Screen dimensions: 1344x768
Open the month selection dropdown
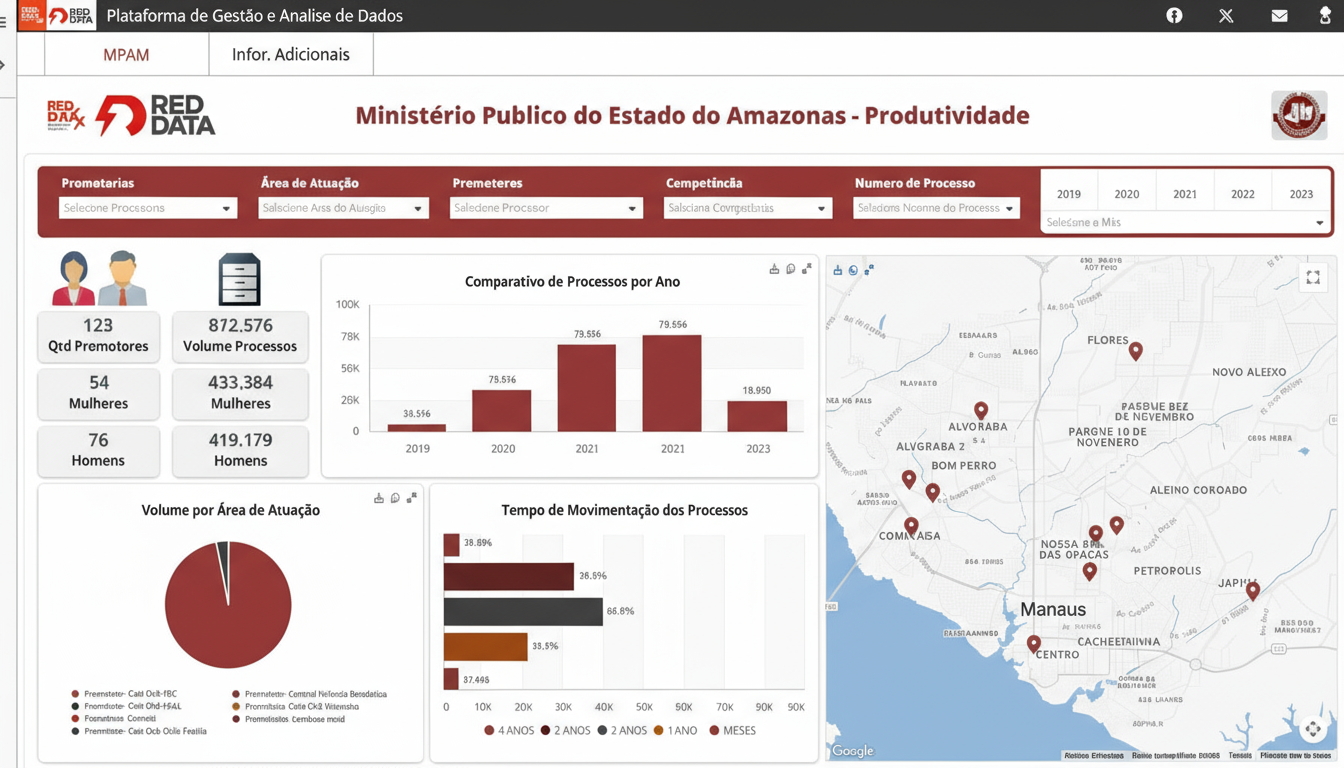(x=1185, y=222)
